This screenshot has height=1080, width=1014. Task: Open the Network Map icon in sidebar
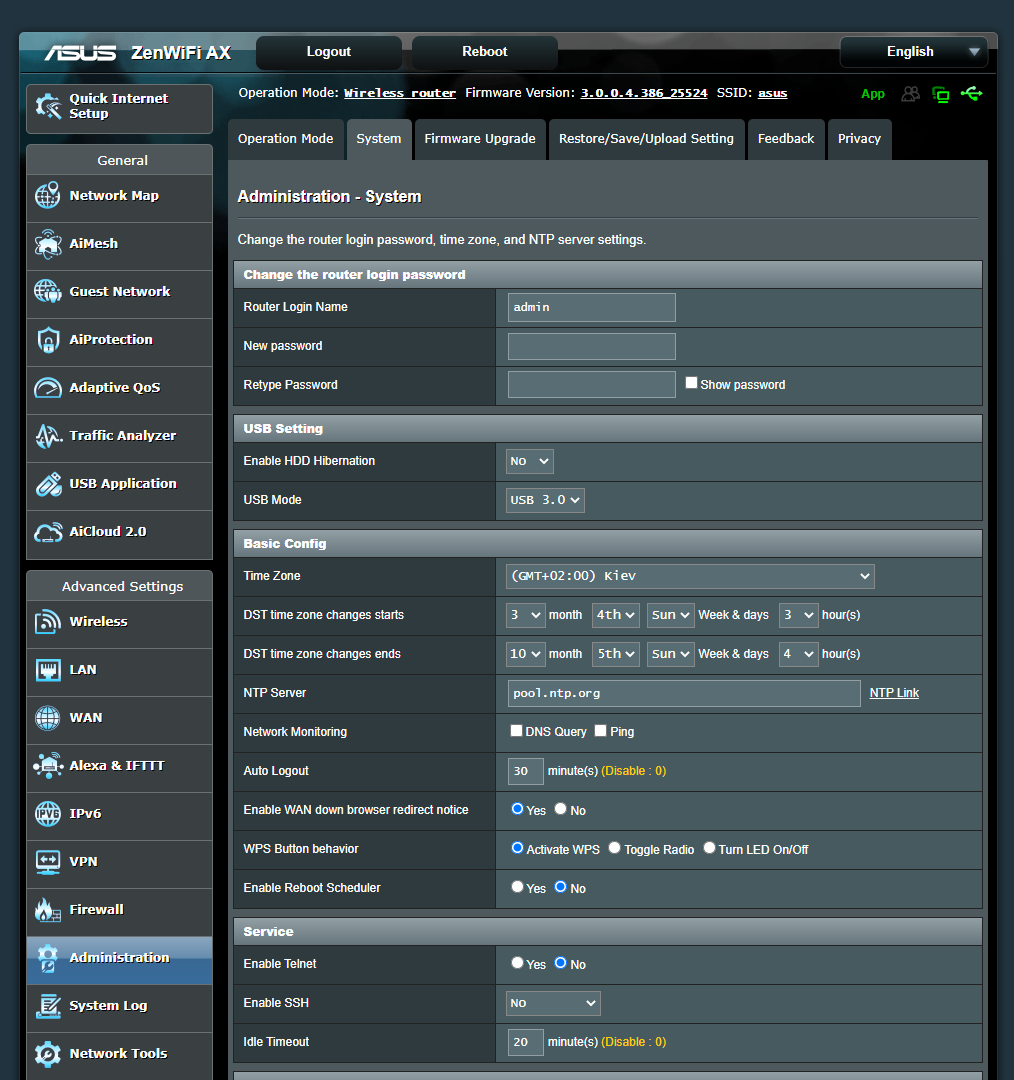[47, 196]
